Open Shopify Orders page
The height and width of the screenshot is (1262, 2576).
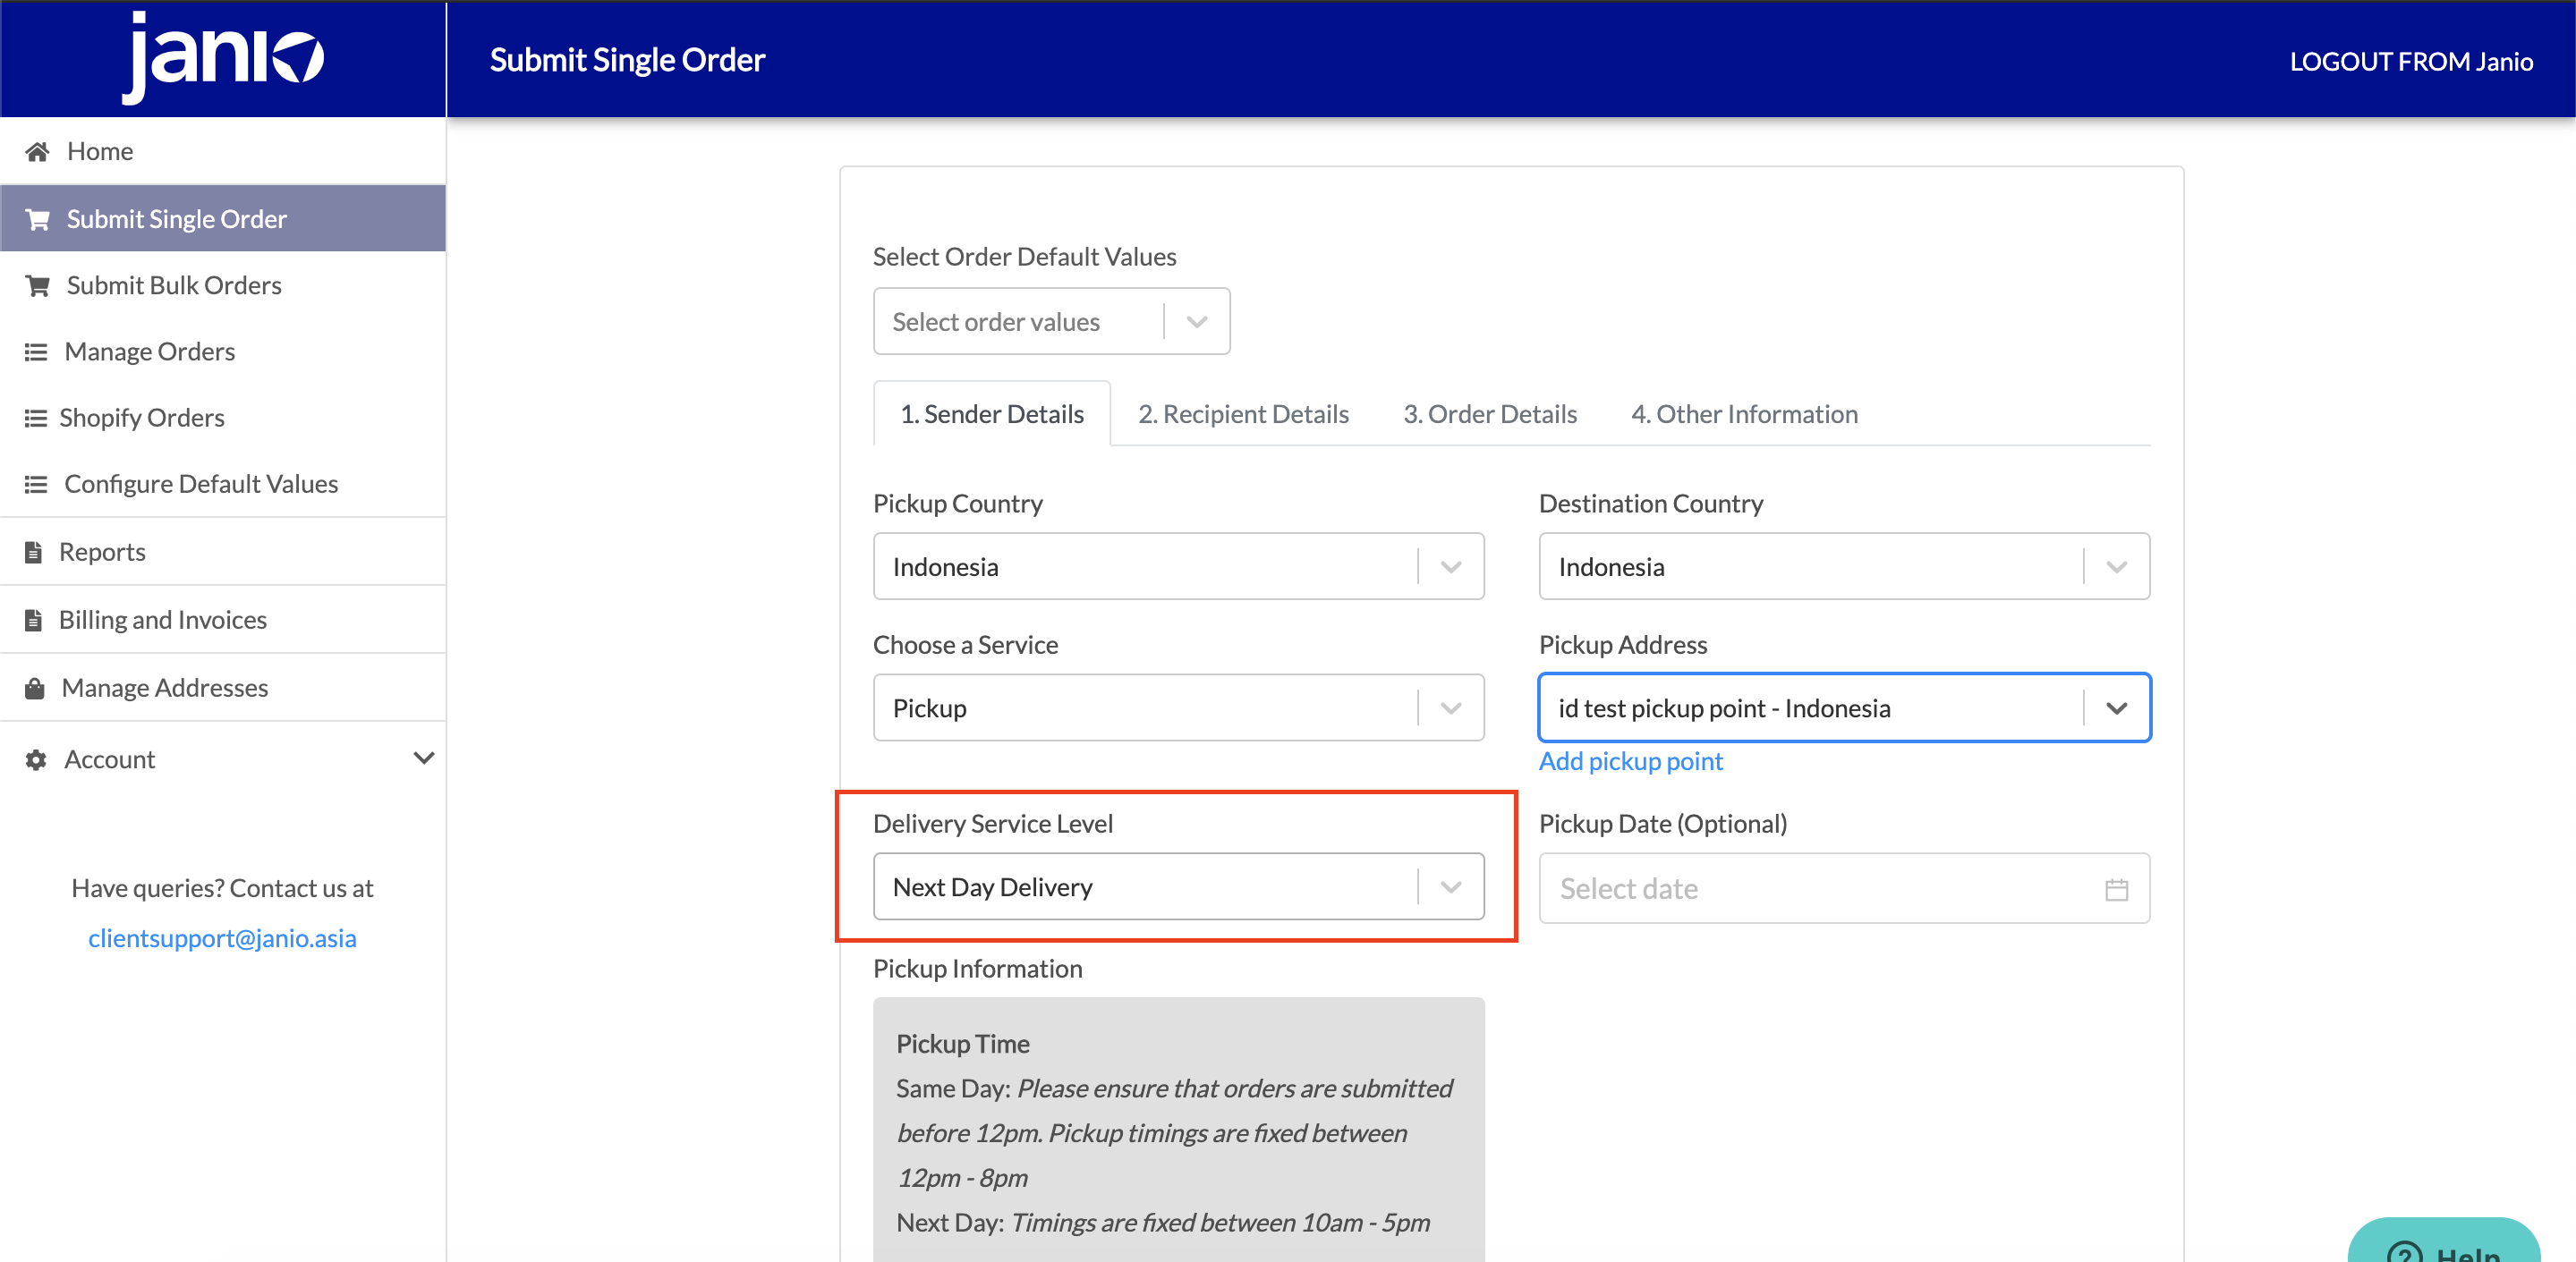click(223, 418)
